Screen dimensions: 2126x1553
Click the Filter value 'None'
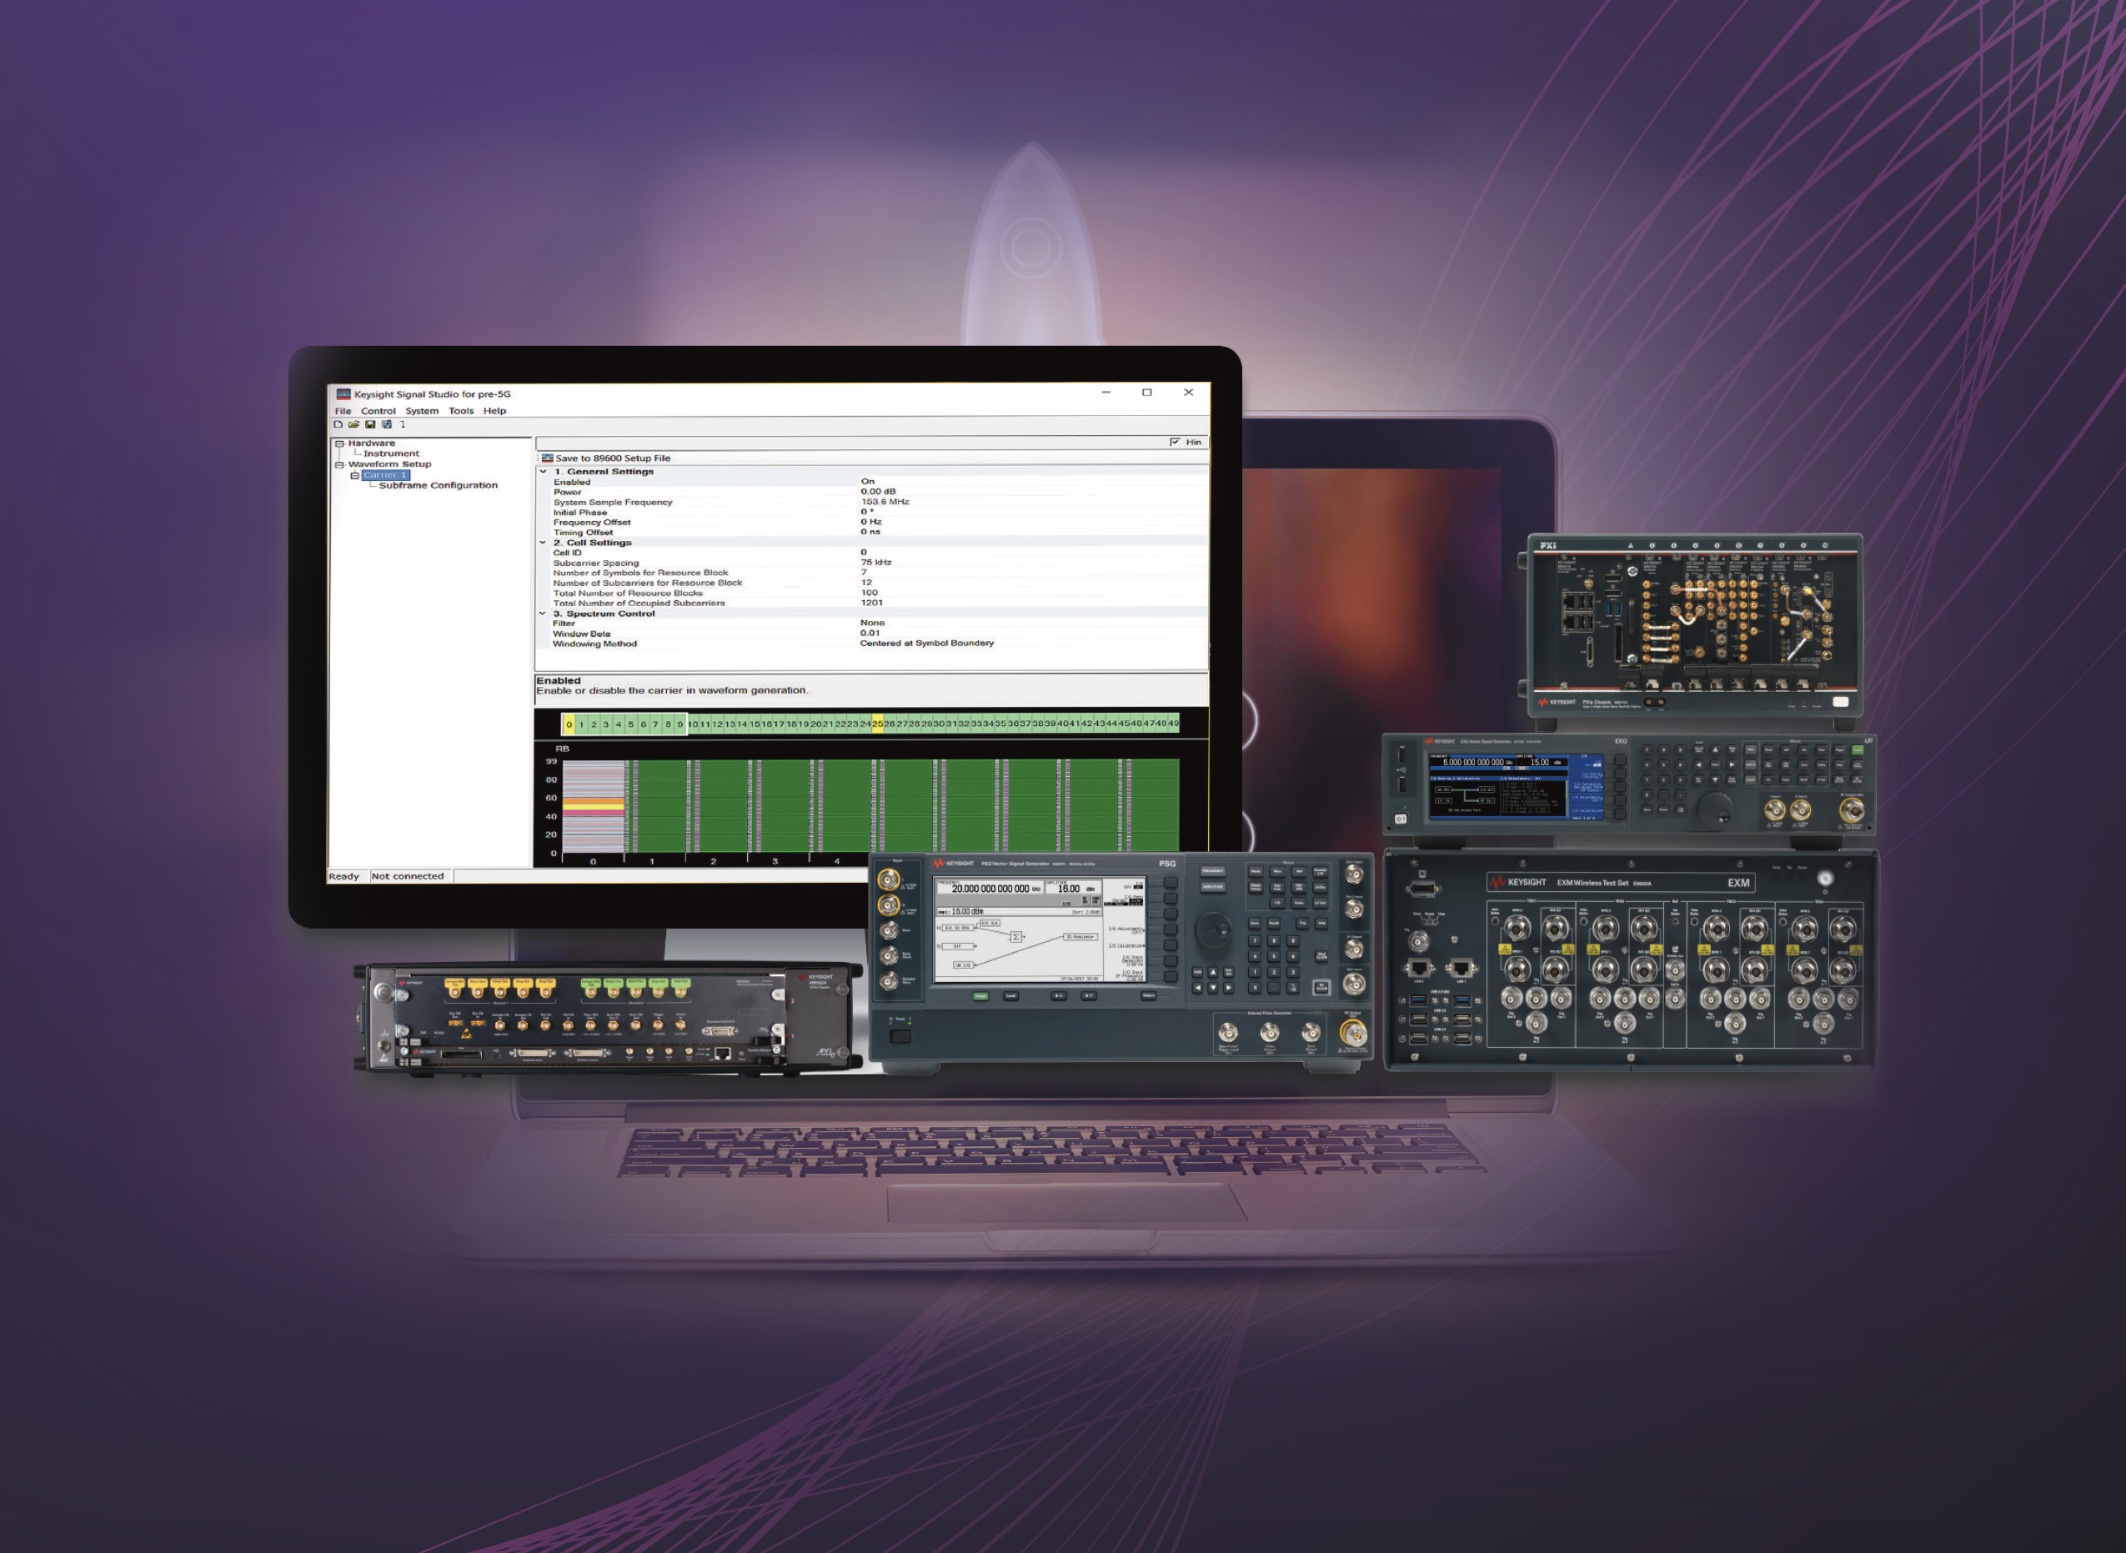[872, 622]
